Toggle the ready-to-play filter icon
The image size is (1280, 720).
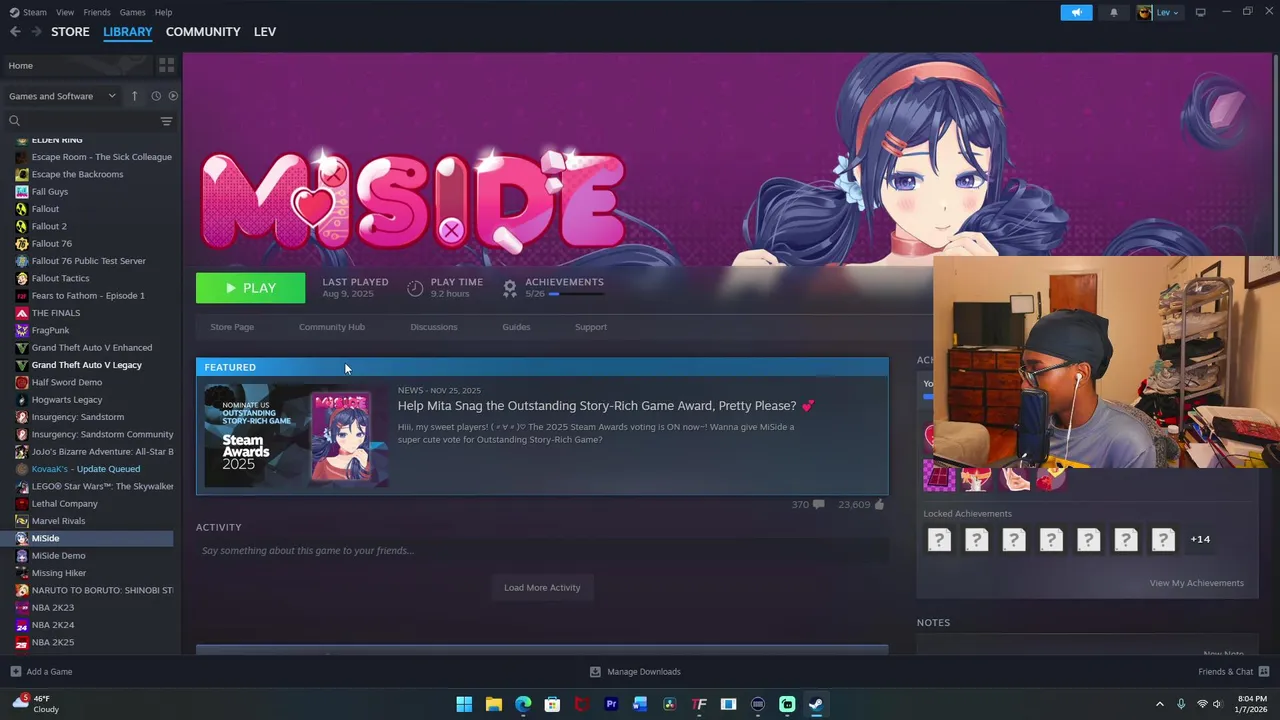click(173, 96)
